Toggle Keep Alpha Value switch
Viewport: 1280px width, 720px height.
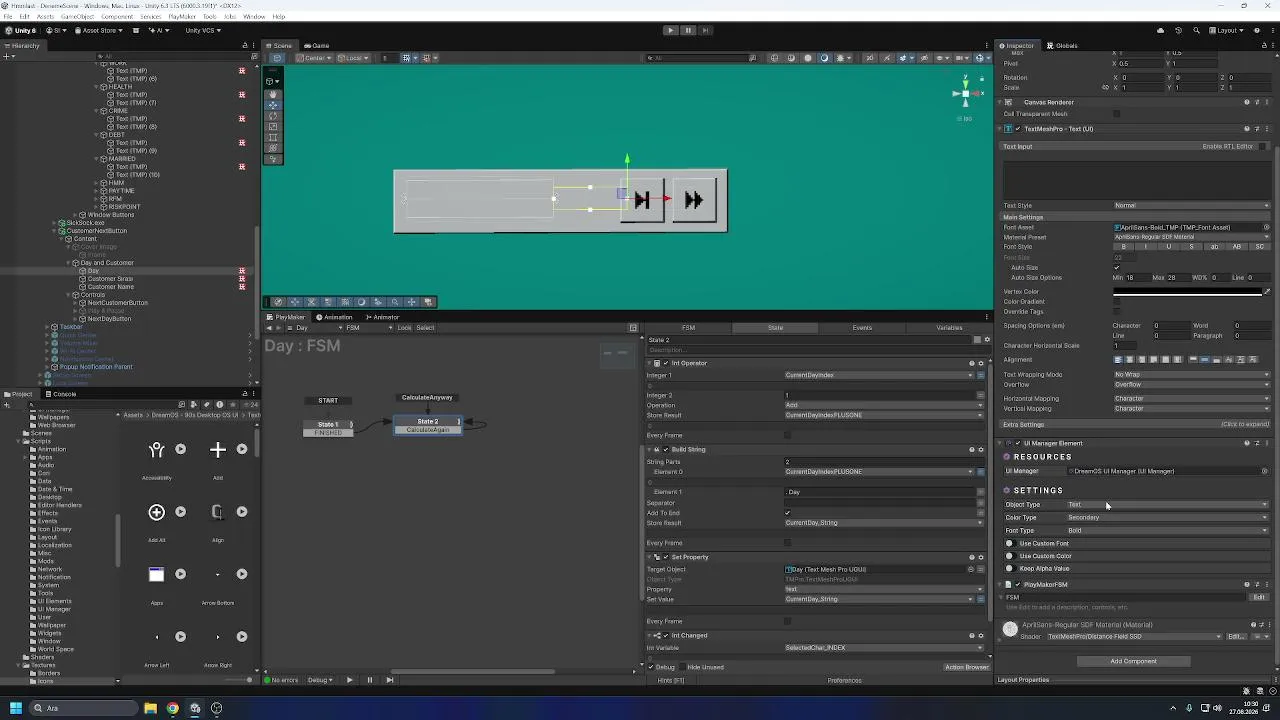(1009, 569)
